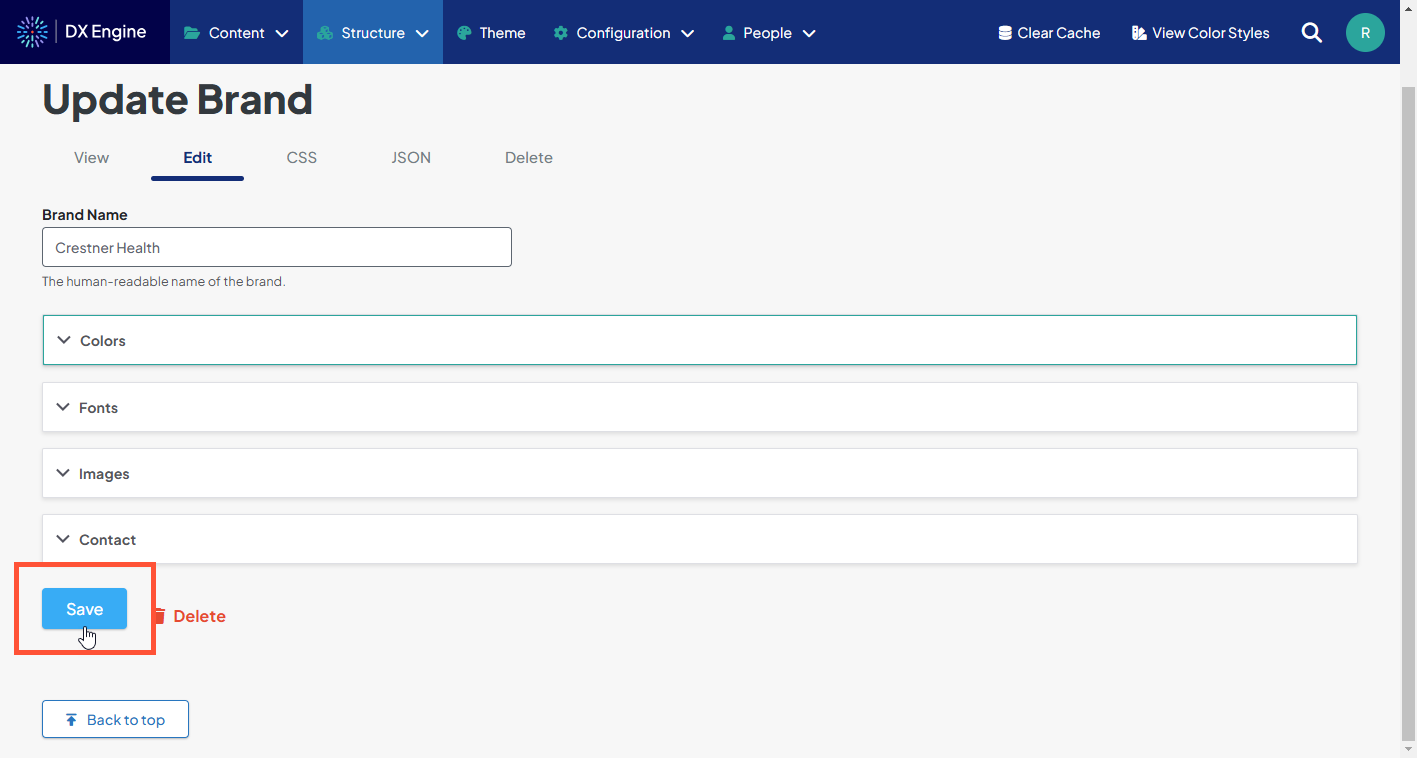Screen dimensions: 1417x758
Task: Open the Structure dropdown arrow
Action: click(x=422, y=33)
